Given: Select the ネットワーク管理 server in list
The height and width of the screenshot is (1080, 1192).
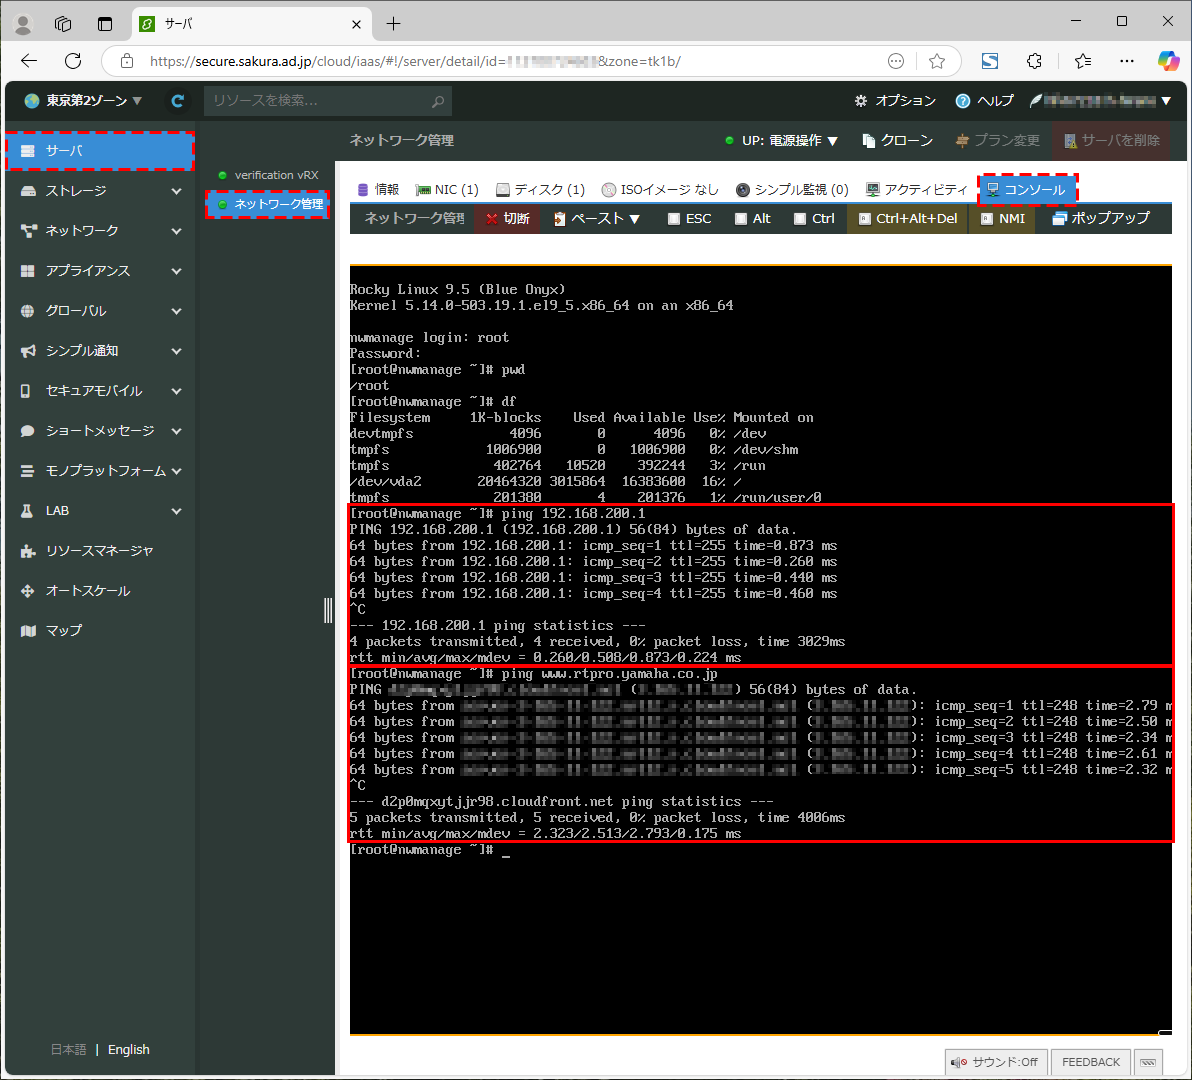Looking at the screenshot, I should (x=268, y=204).
